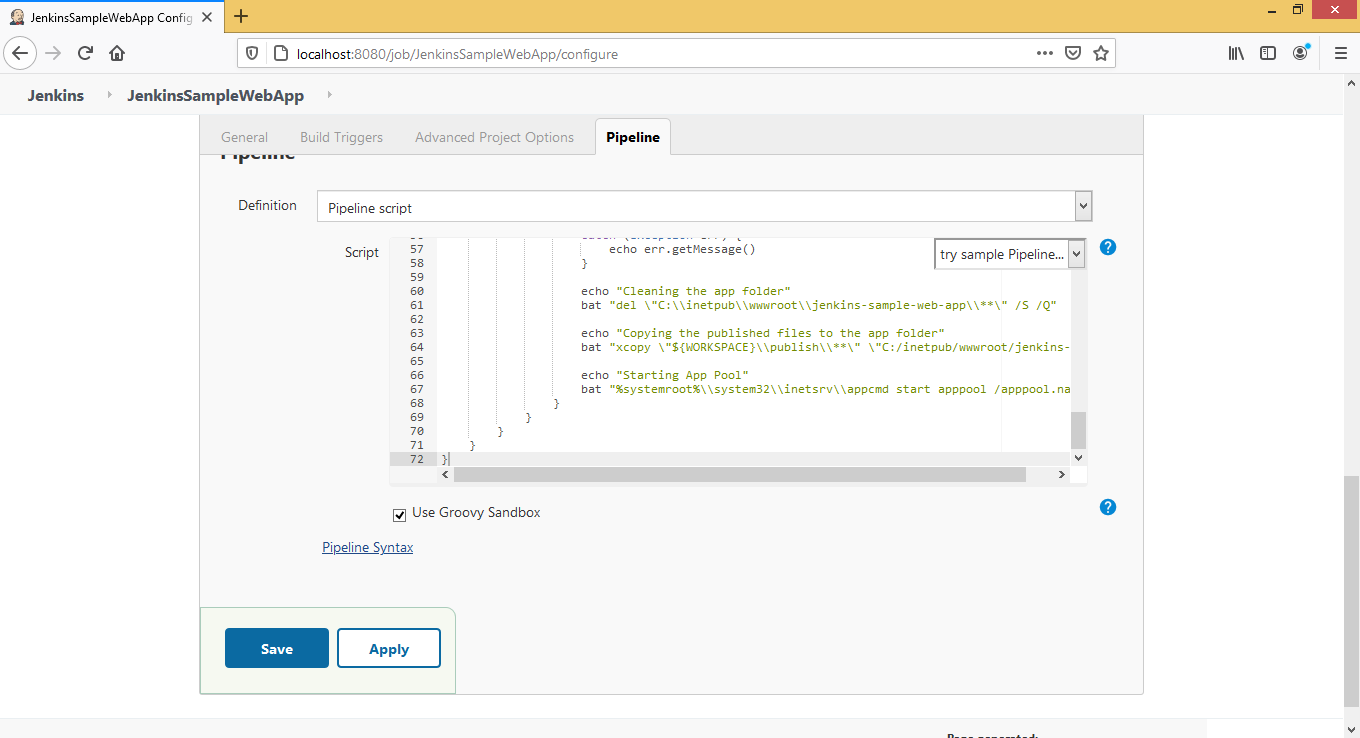Click line number 72 in editor gutter
Image resolution: width=1360 pixels, height=738 pixels.
(417, 459)
